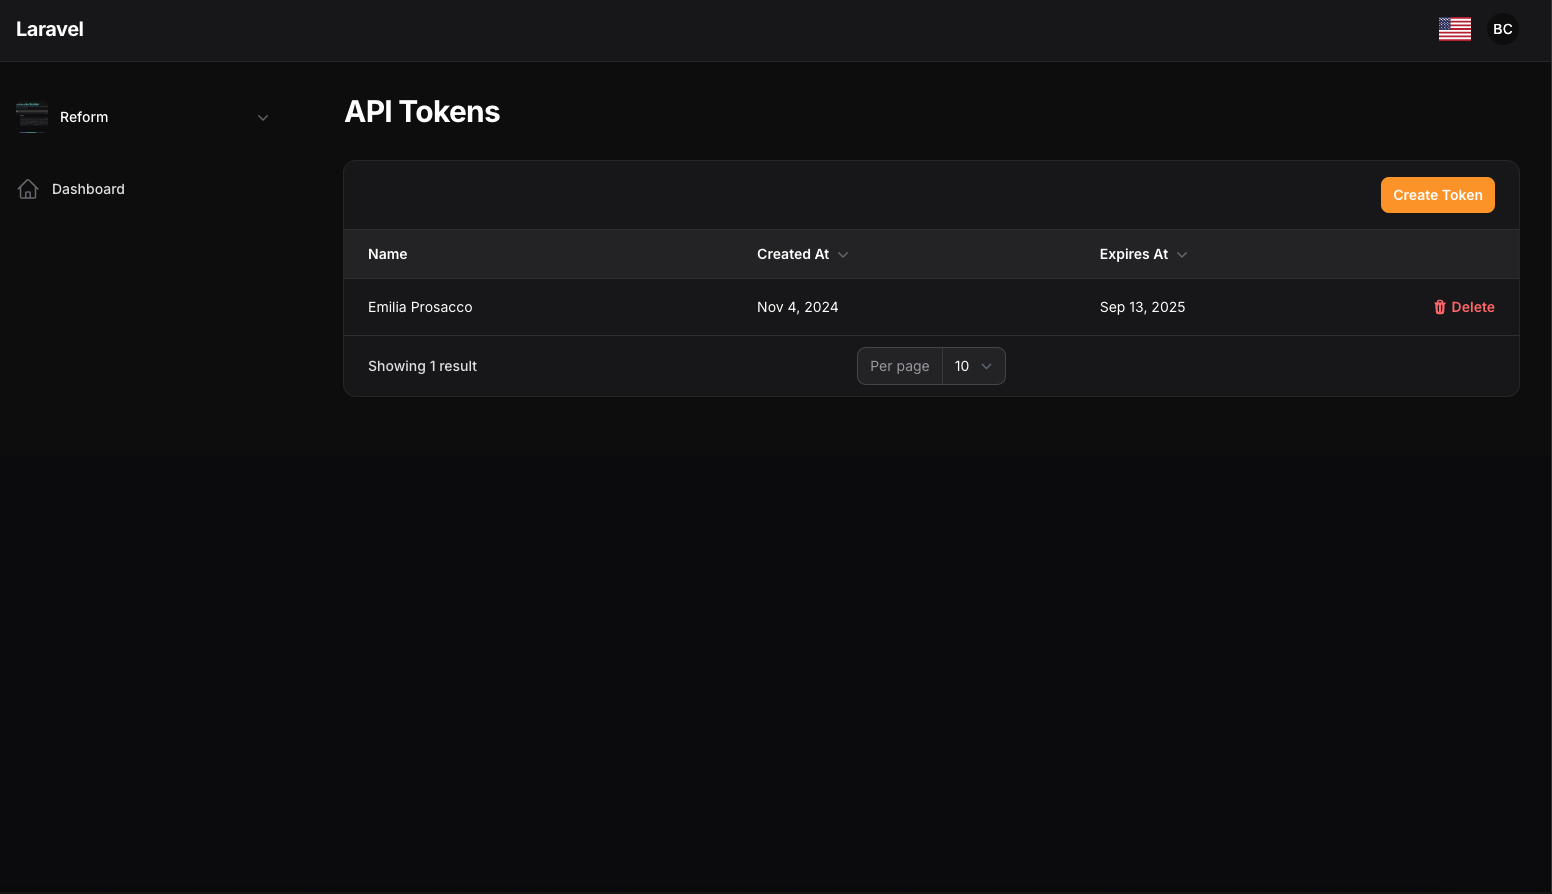Click the Sep 13, 2025 expiry cell
Viewport: 1552px width, 894px height.
[1142, 307]
